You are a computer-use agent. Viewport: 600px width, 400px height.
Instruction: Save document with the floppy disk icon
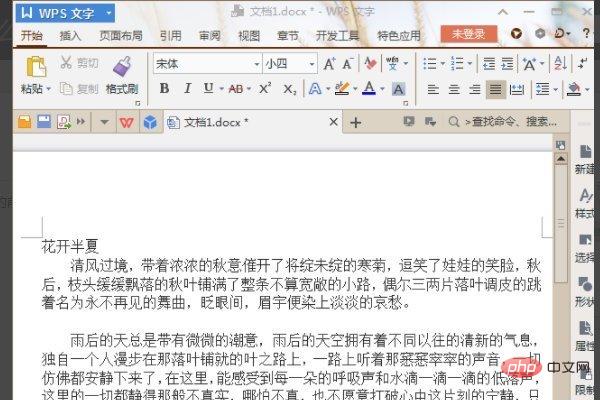click(x=44, y=122)
